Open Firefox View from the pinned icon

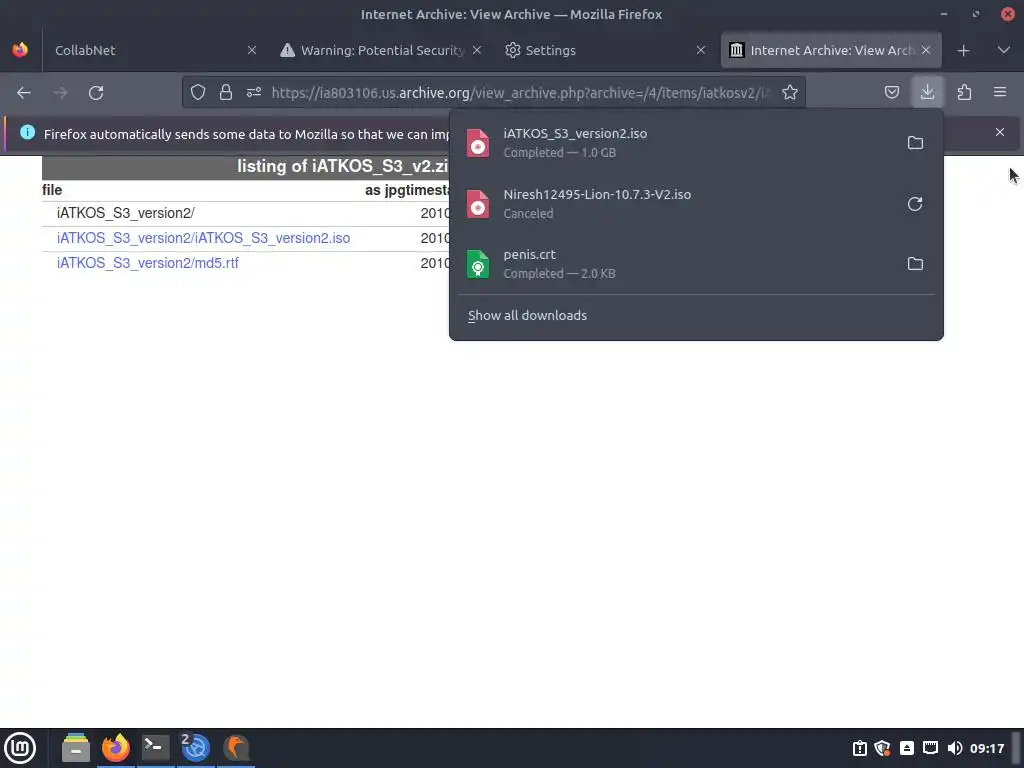point(20,50)
